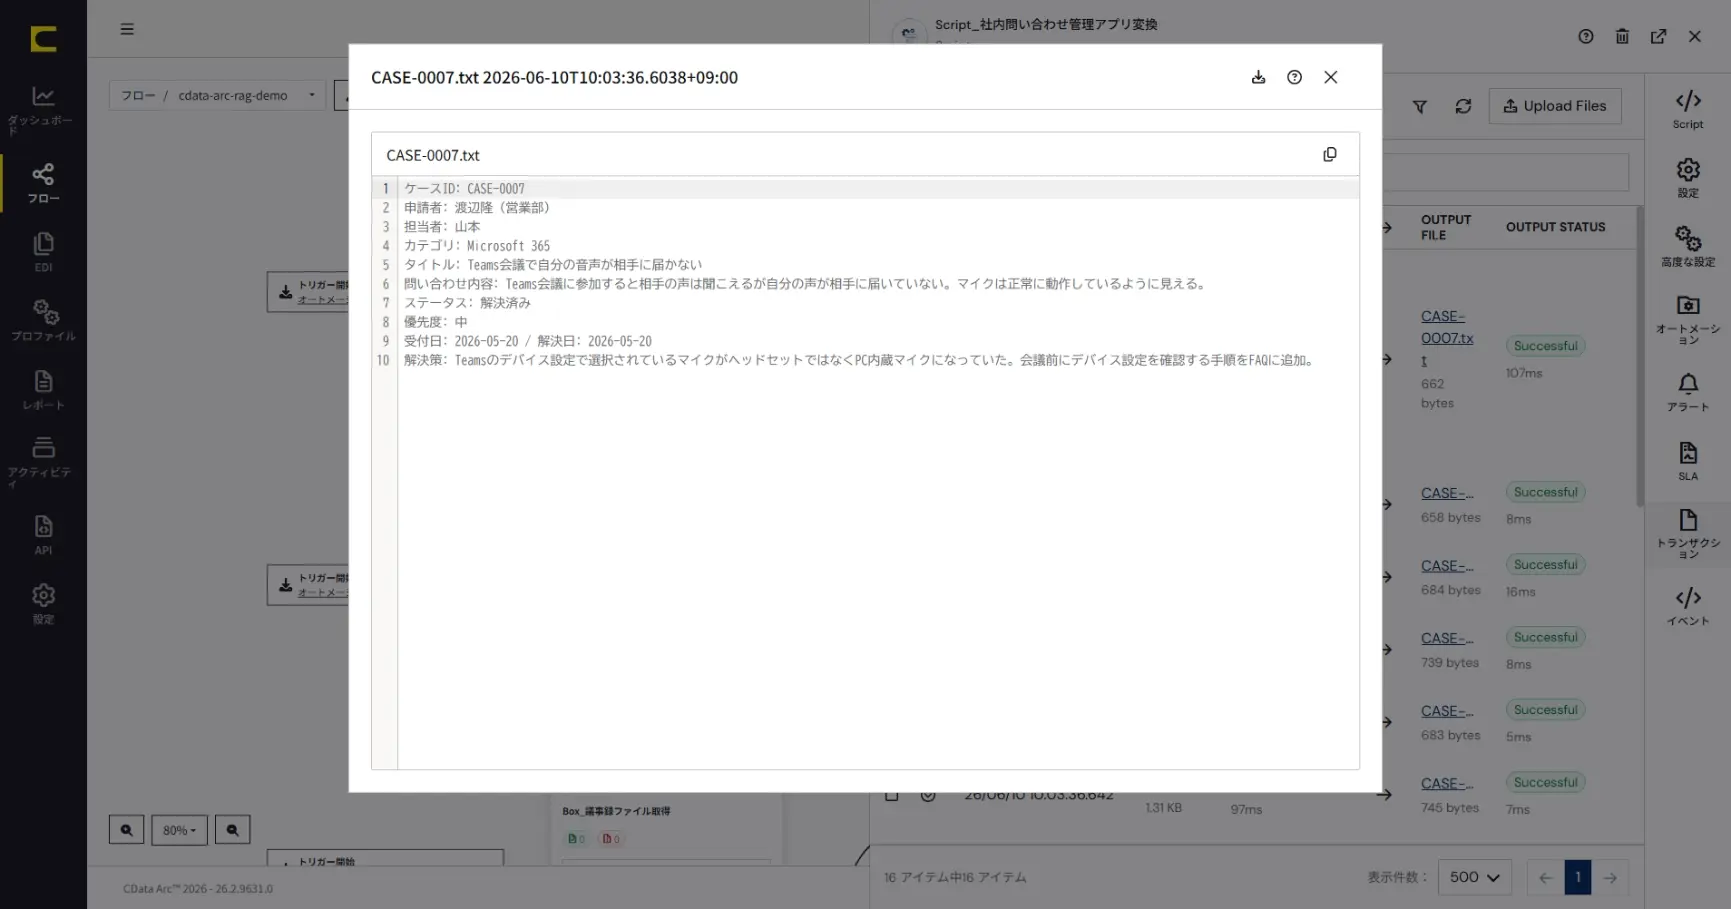1731x909 pixels.
Task: Open the SLA tab
Action: [x=1688, y=461]
